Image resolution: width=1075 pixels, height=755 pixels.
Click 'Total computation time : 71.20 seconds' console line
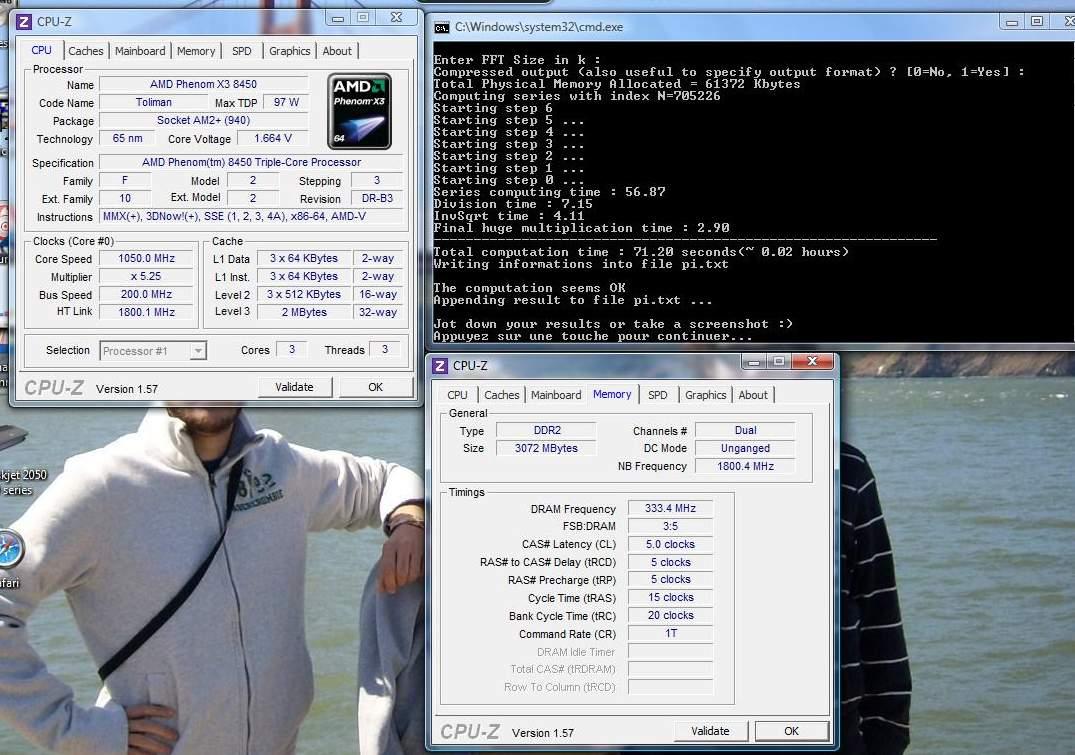[640, 252]
